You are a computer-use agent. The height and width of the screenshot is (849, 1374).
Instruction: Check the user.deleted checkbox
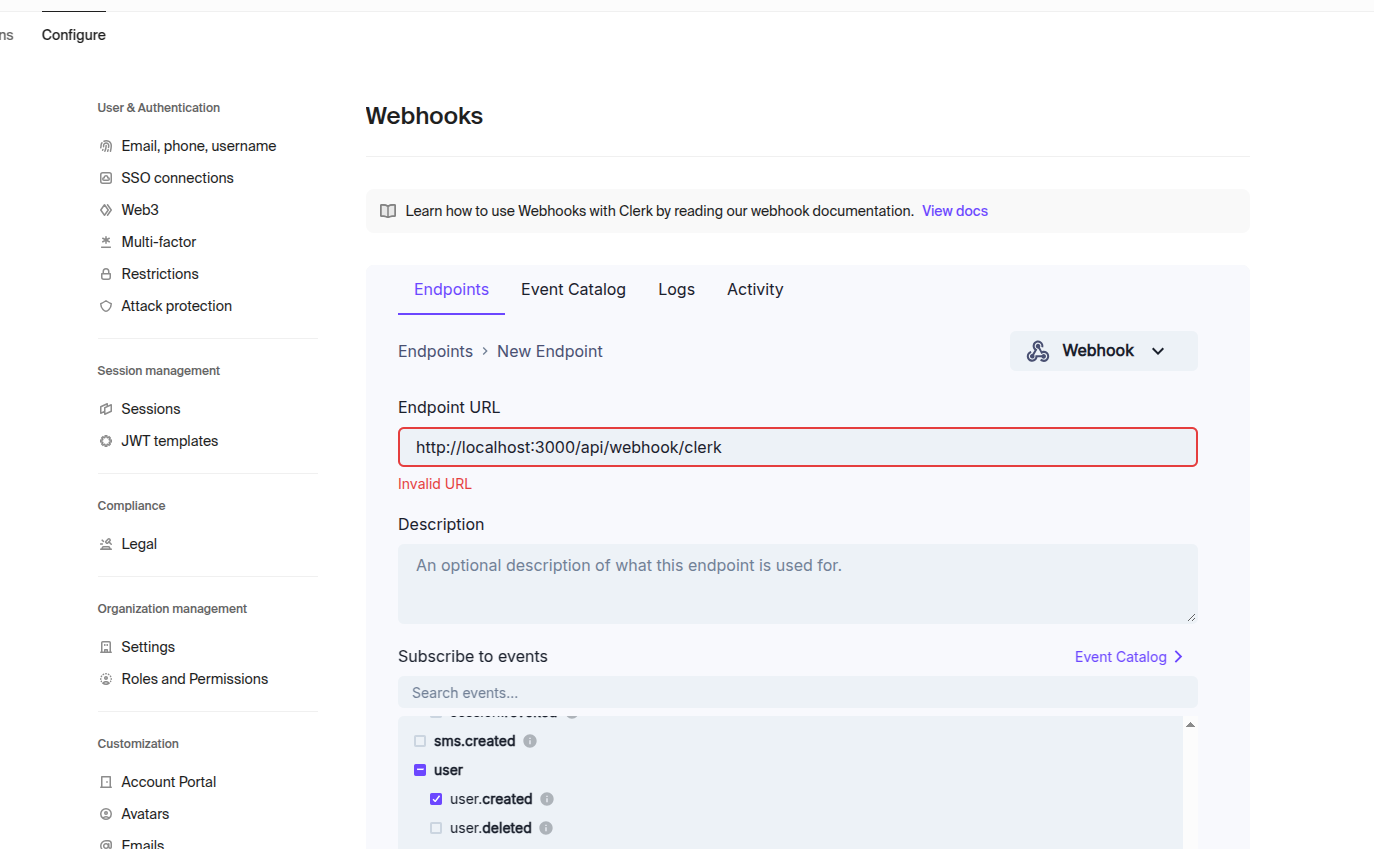click(x=436, y=828)
